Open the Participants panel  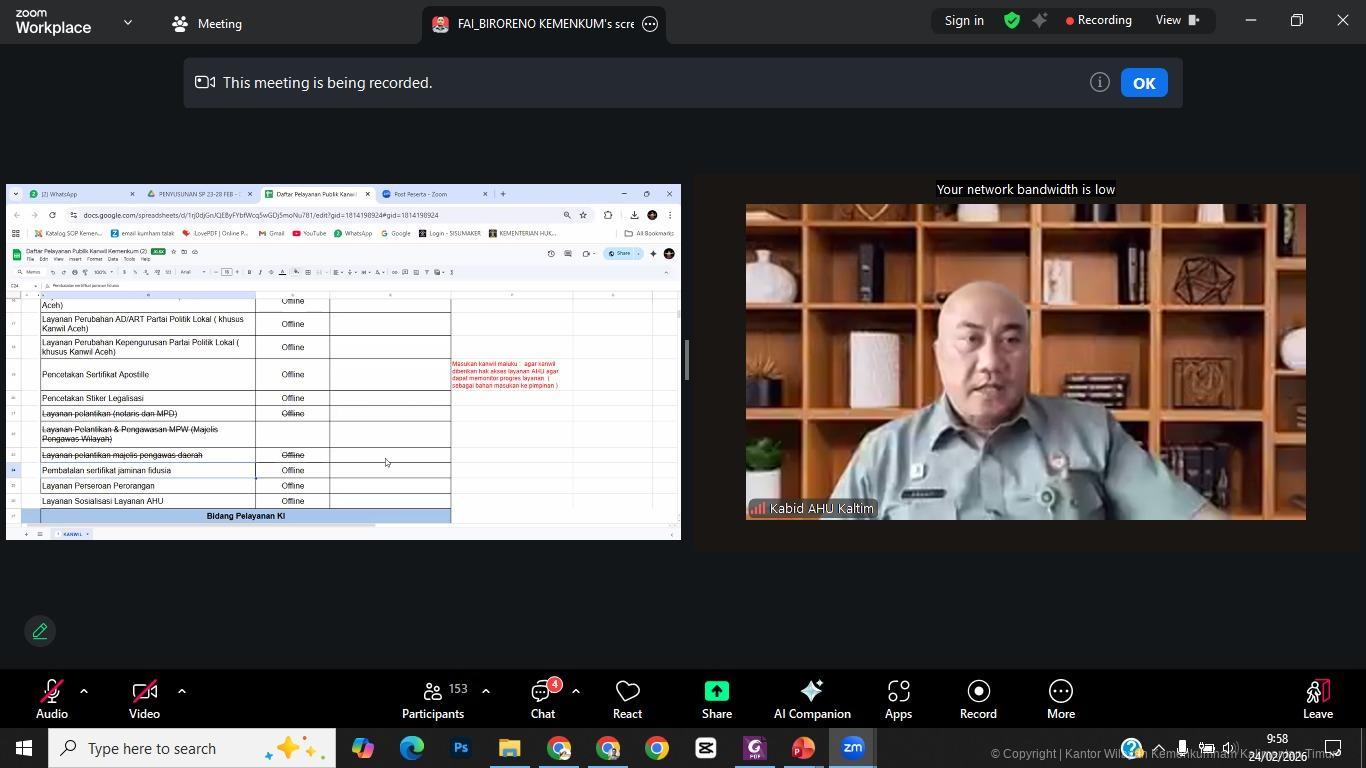[433, 699]
